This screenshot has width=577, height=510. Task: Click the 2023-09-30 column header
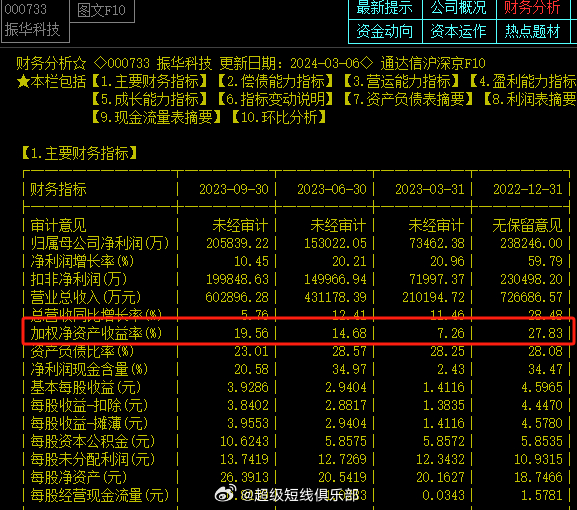tap(234, 190)
